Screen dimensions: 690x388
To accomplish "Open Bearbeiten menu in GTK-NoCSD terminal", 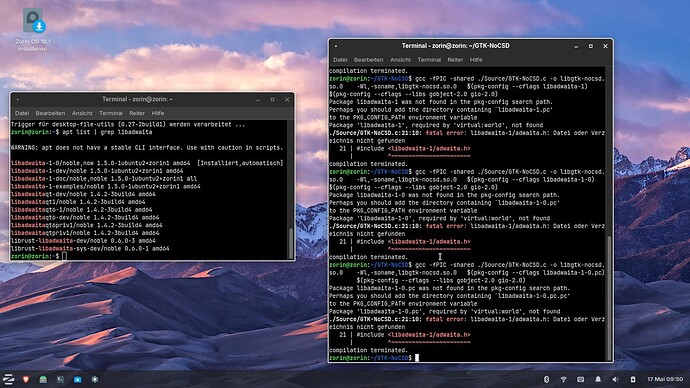I will 368,60.
